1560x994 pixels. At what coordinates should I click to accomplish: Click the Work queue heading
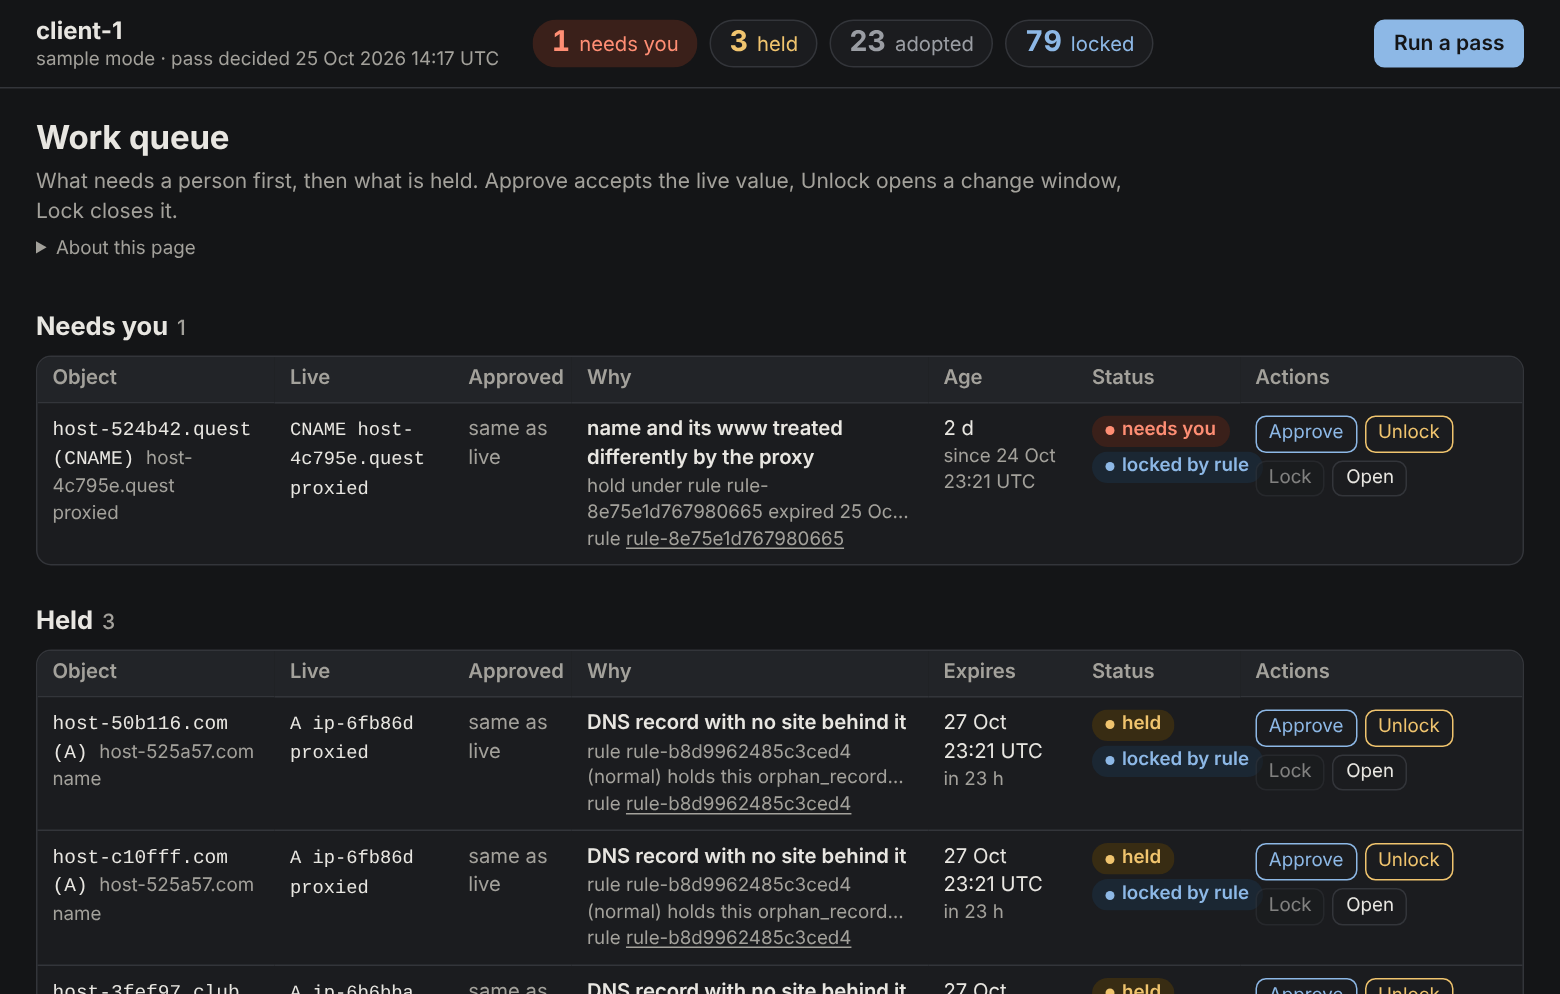point(132,138)
